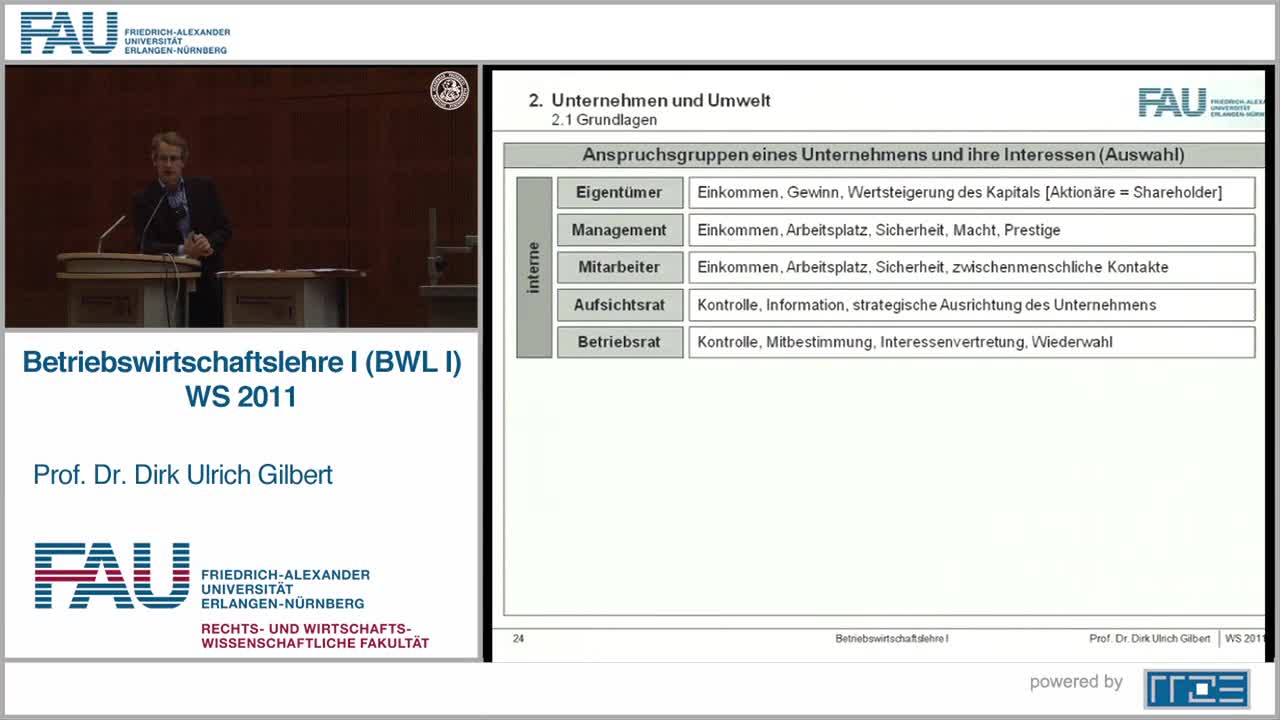The width and height of the screenshot is (1280, 720).
Task: Click the 'WS 2011' line under course title
Action: [x=241, y=397]
